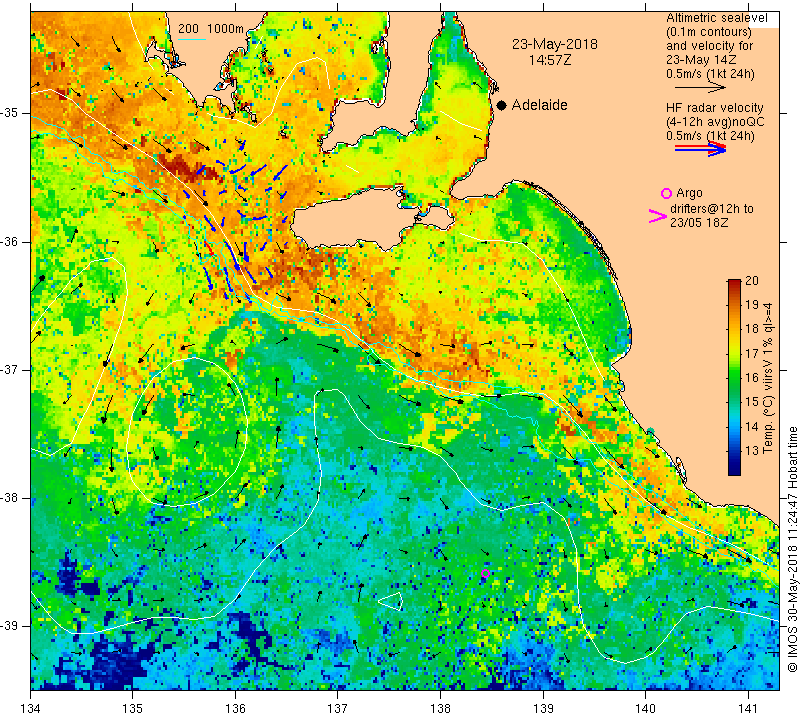
Task: Click the '(4-12h avg)noQC' text
Action: tap(715, 122)
